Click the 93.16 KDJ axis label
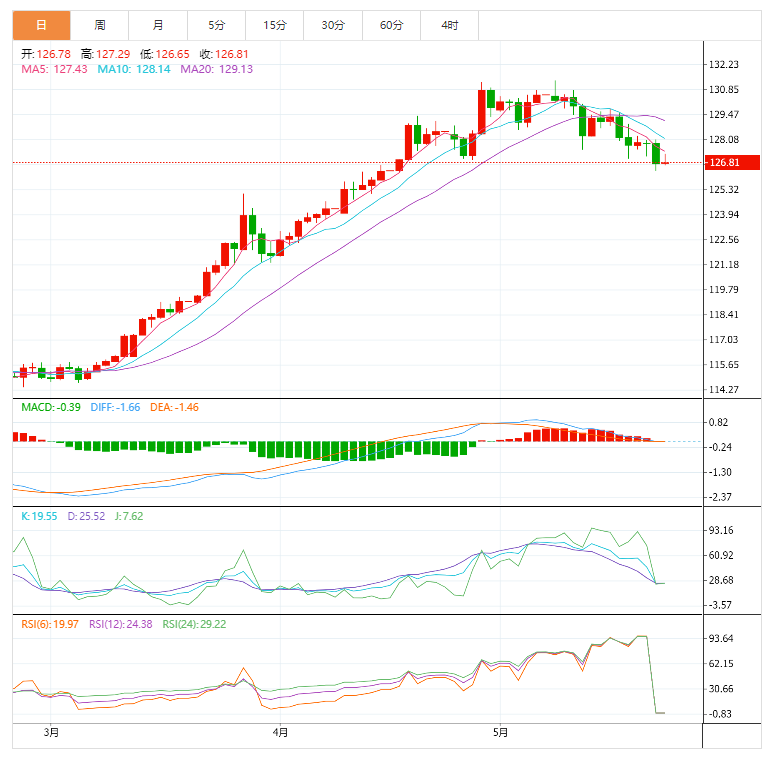Screen dimensions: 772x759 (721, 531)
